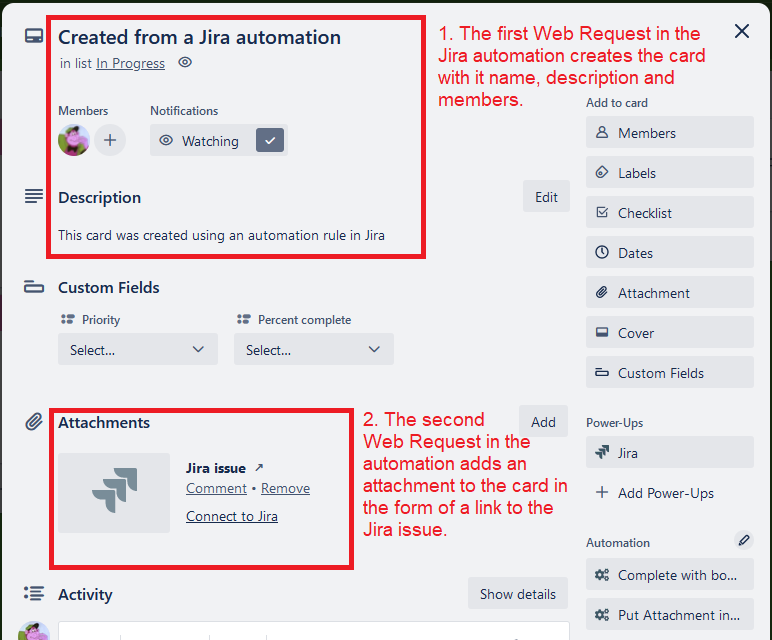
Task: Run the Complete with bo... automation
Action: point(670,574)
